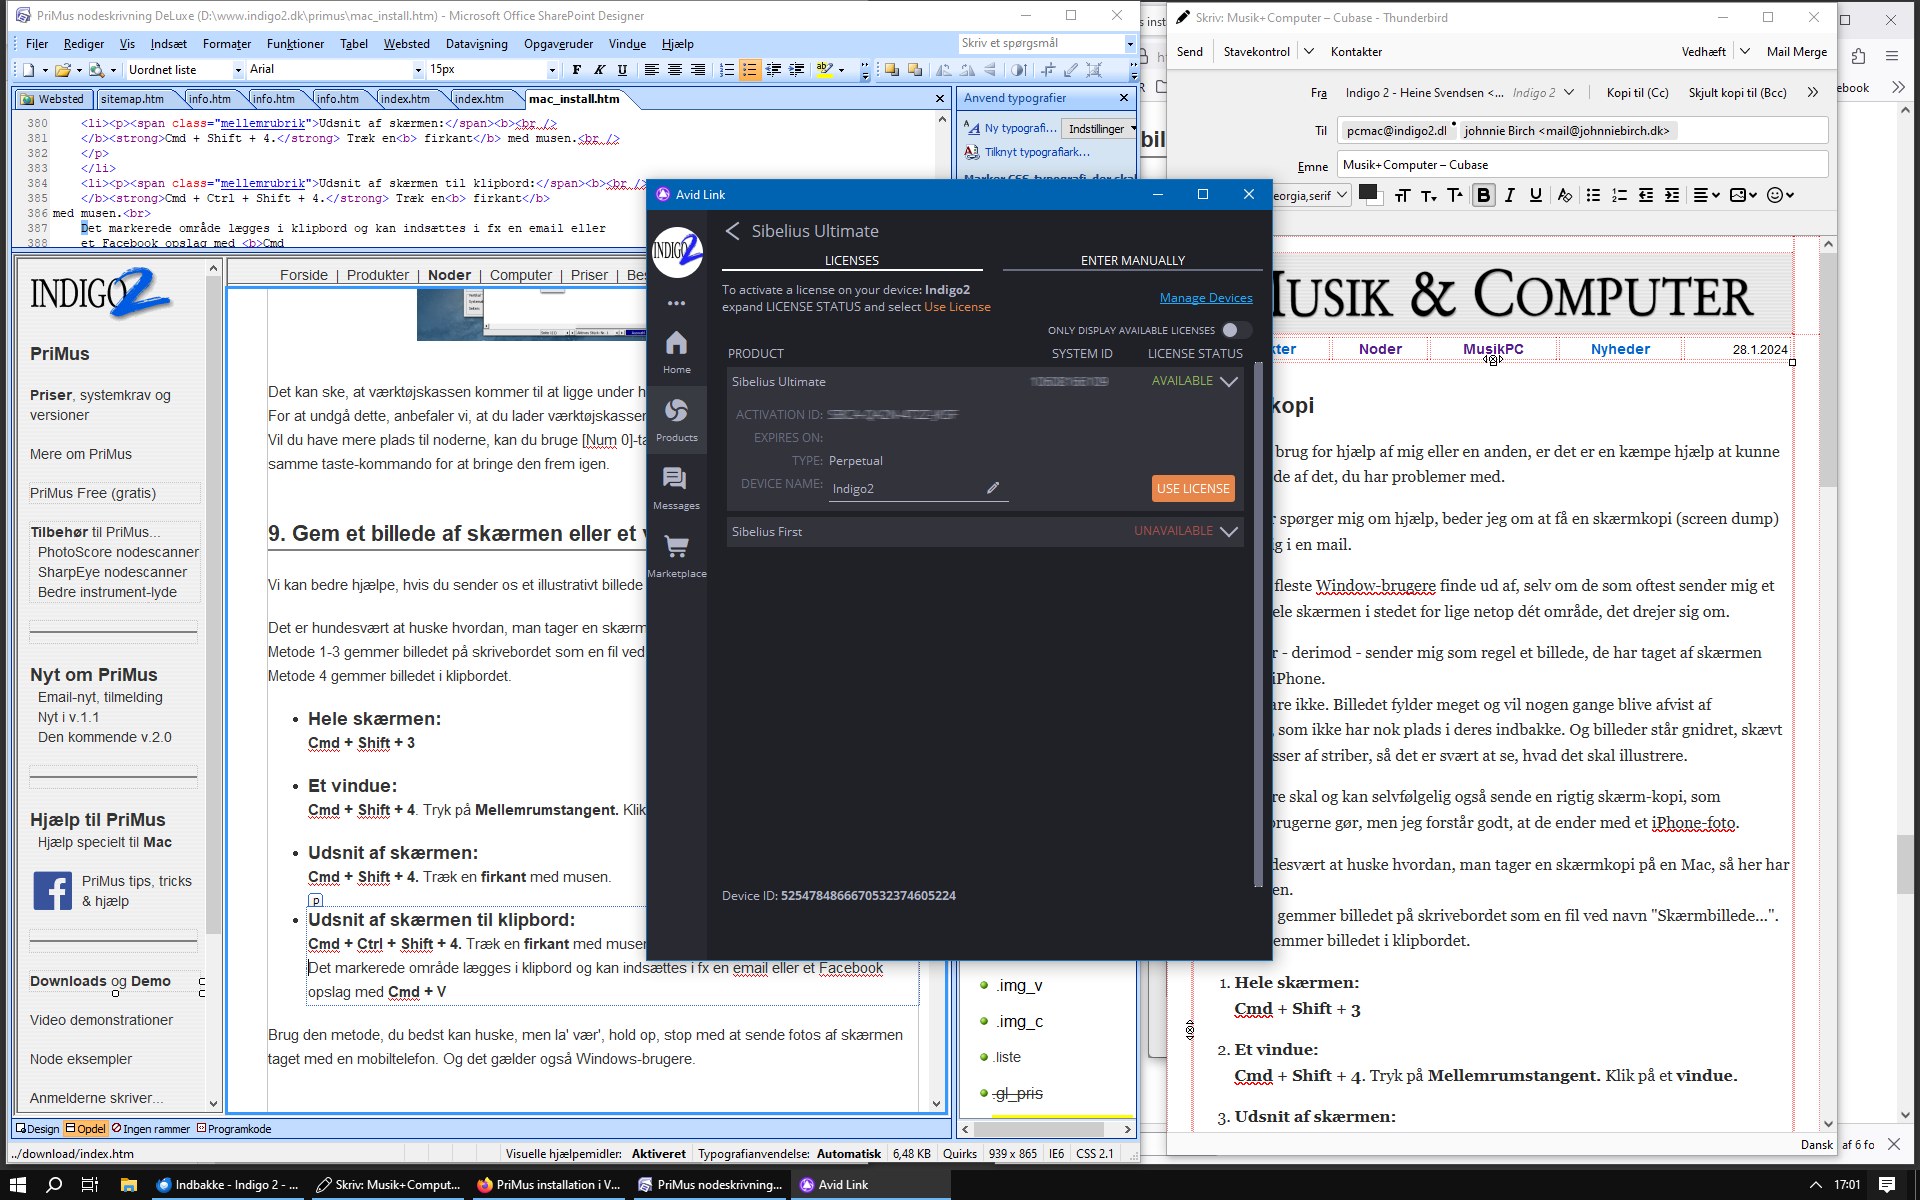This screenshot has width=1920, height=1200.
Task: Click the new document icon in SharePoint Designer
Action: tap(28, 70)
